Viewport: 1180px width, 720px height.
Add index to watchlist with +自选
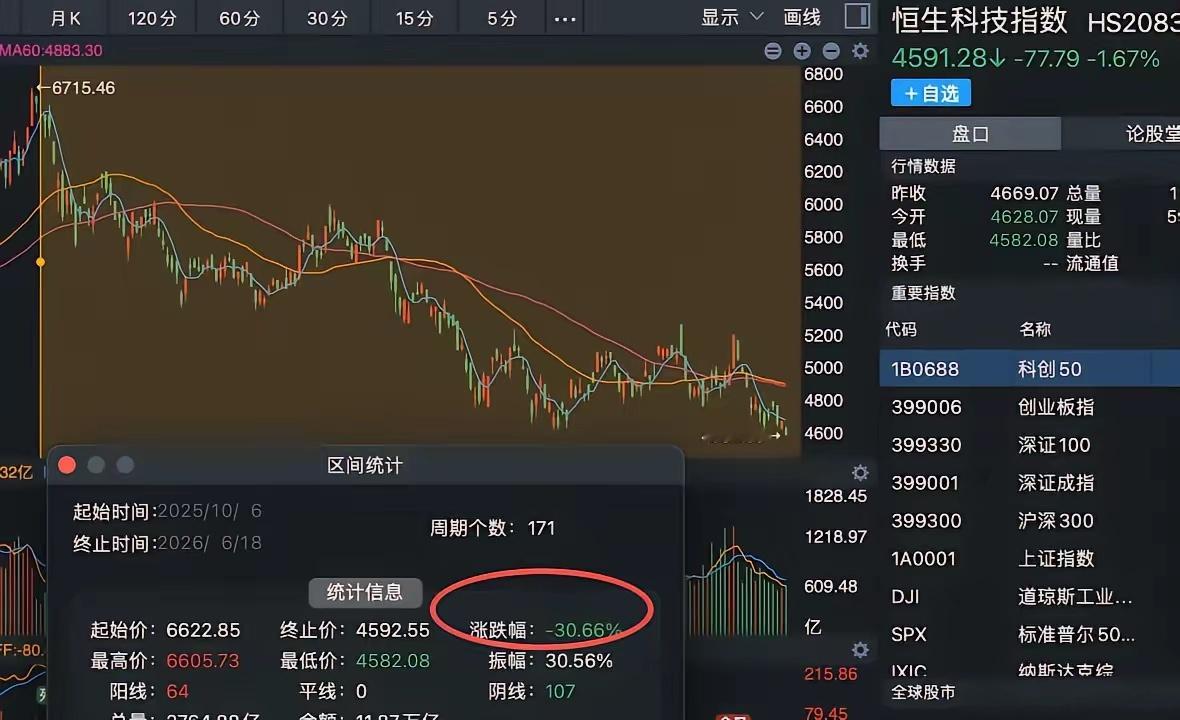click(931, 93)
